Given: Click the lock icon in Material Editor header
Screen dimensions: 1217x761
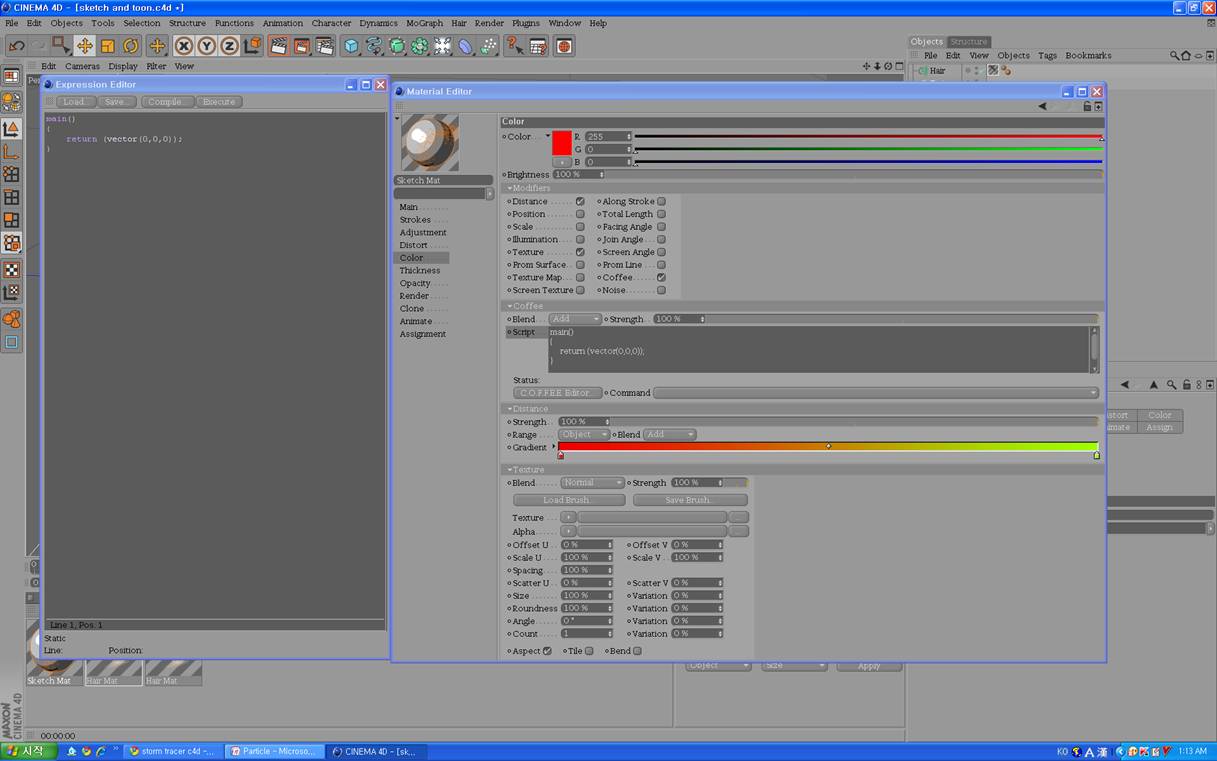Looking at the screenshot, I should click(x=1087, y=106).
